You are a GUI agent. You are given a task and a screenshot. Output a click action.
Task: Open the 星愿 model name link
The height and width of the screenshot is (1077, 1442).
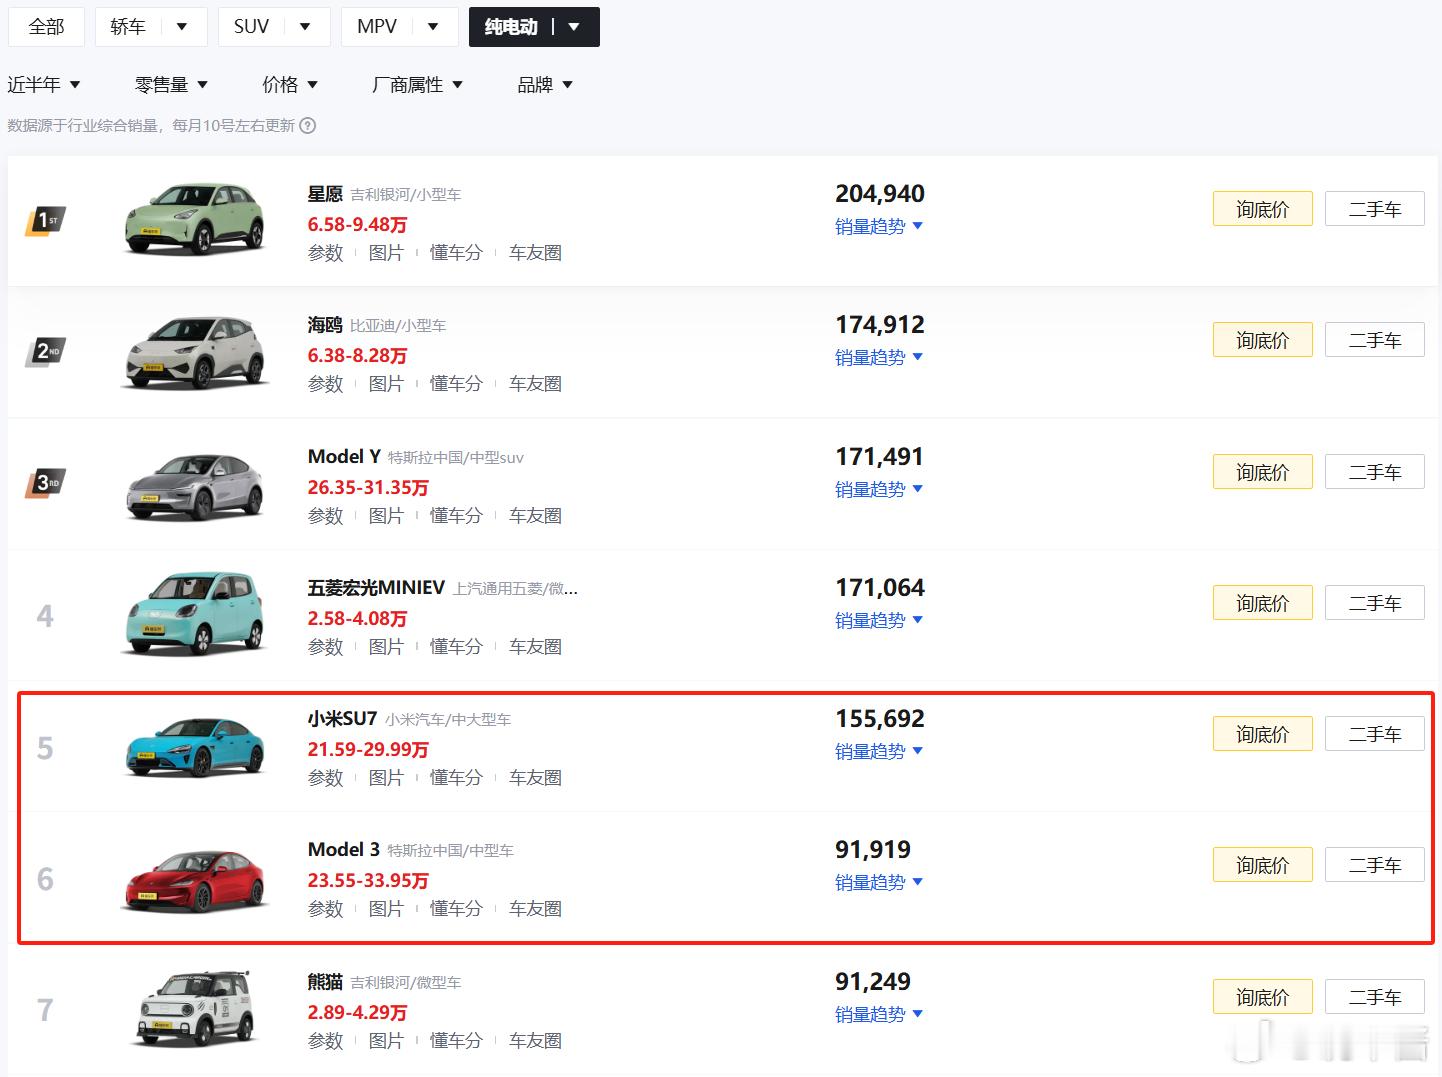pyautogui.click(x=325, y=194)
